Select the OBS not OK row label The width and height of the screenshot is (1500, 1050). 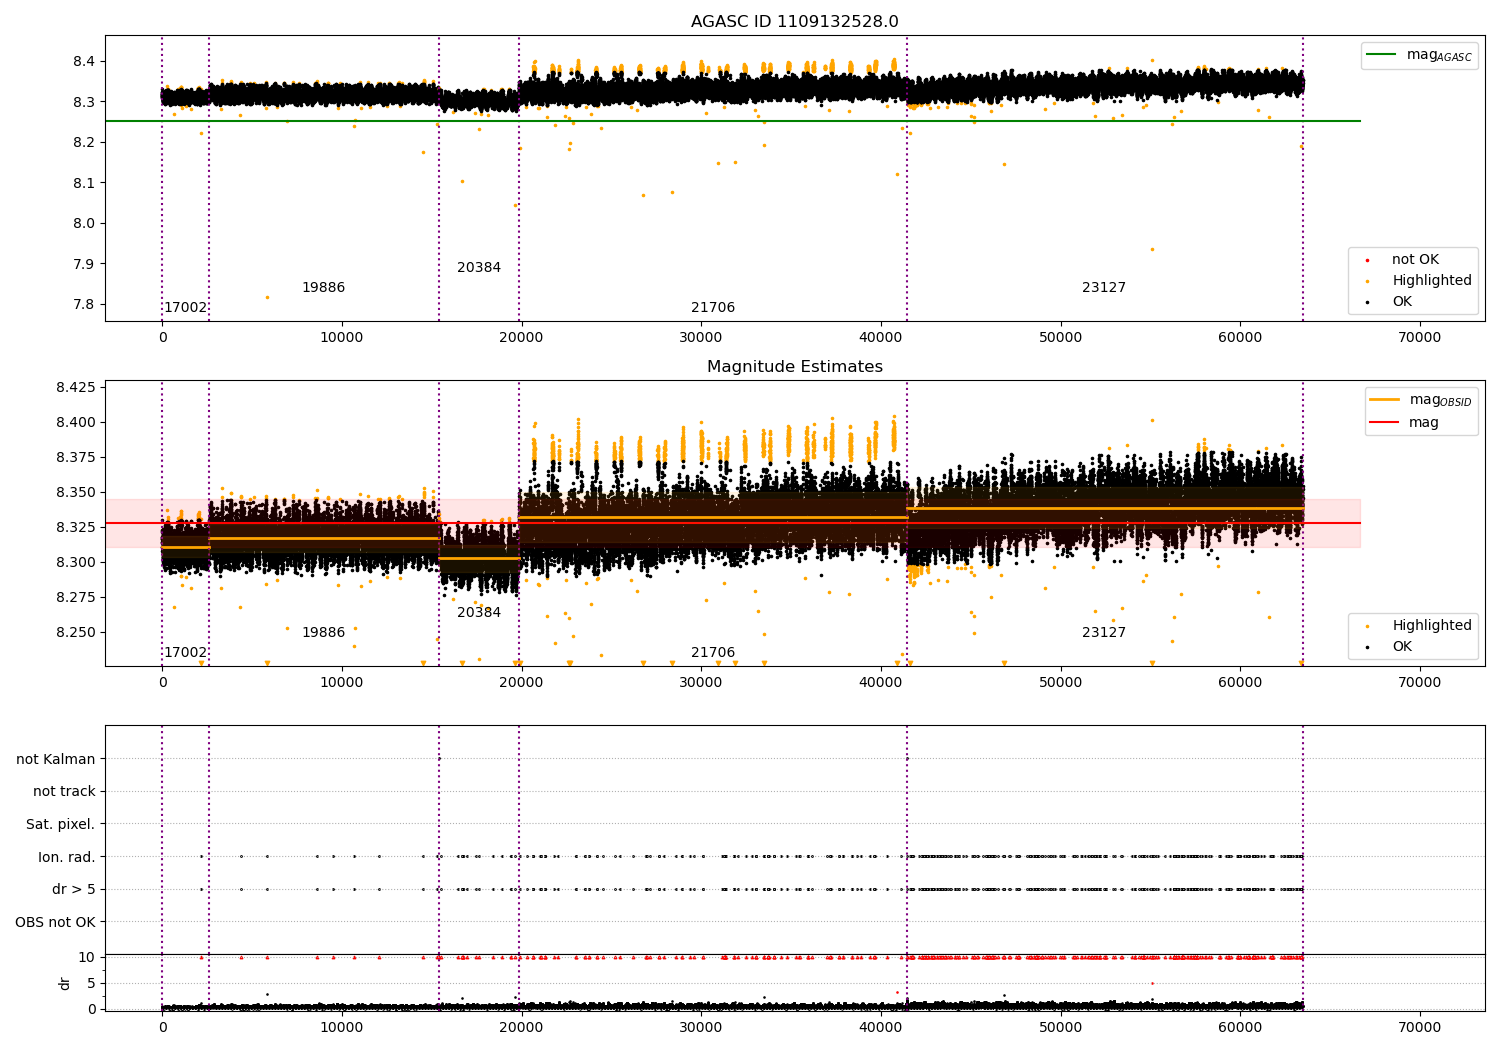pos(56,923)
